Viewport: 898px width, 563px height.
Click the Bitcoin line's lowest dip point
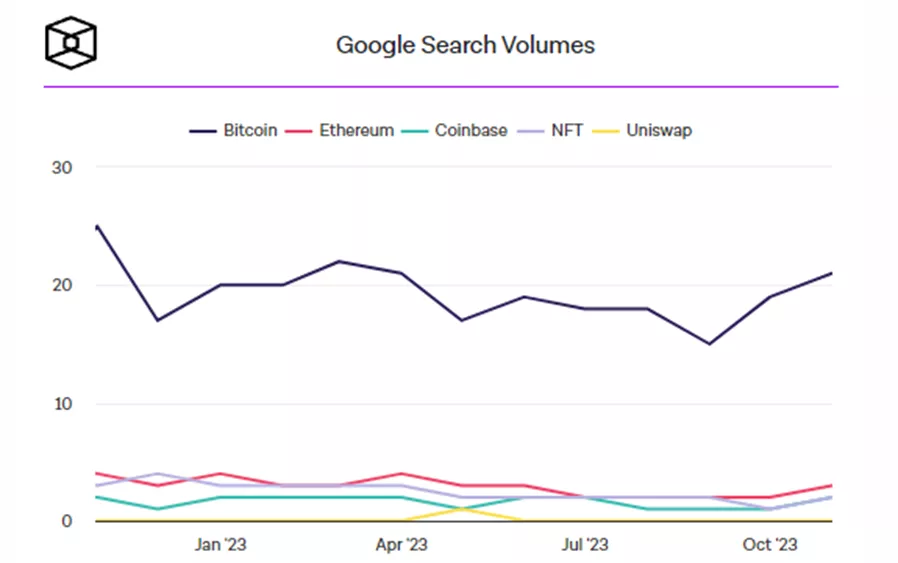tap(709, 344)
